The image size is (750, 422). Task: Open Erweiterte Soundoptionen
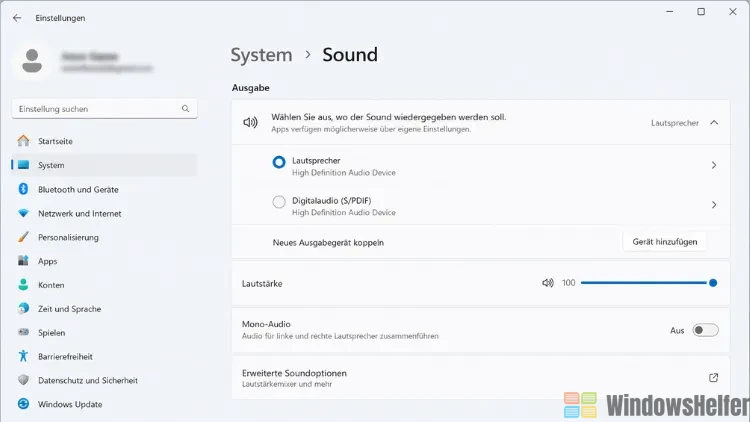481,378
